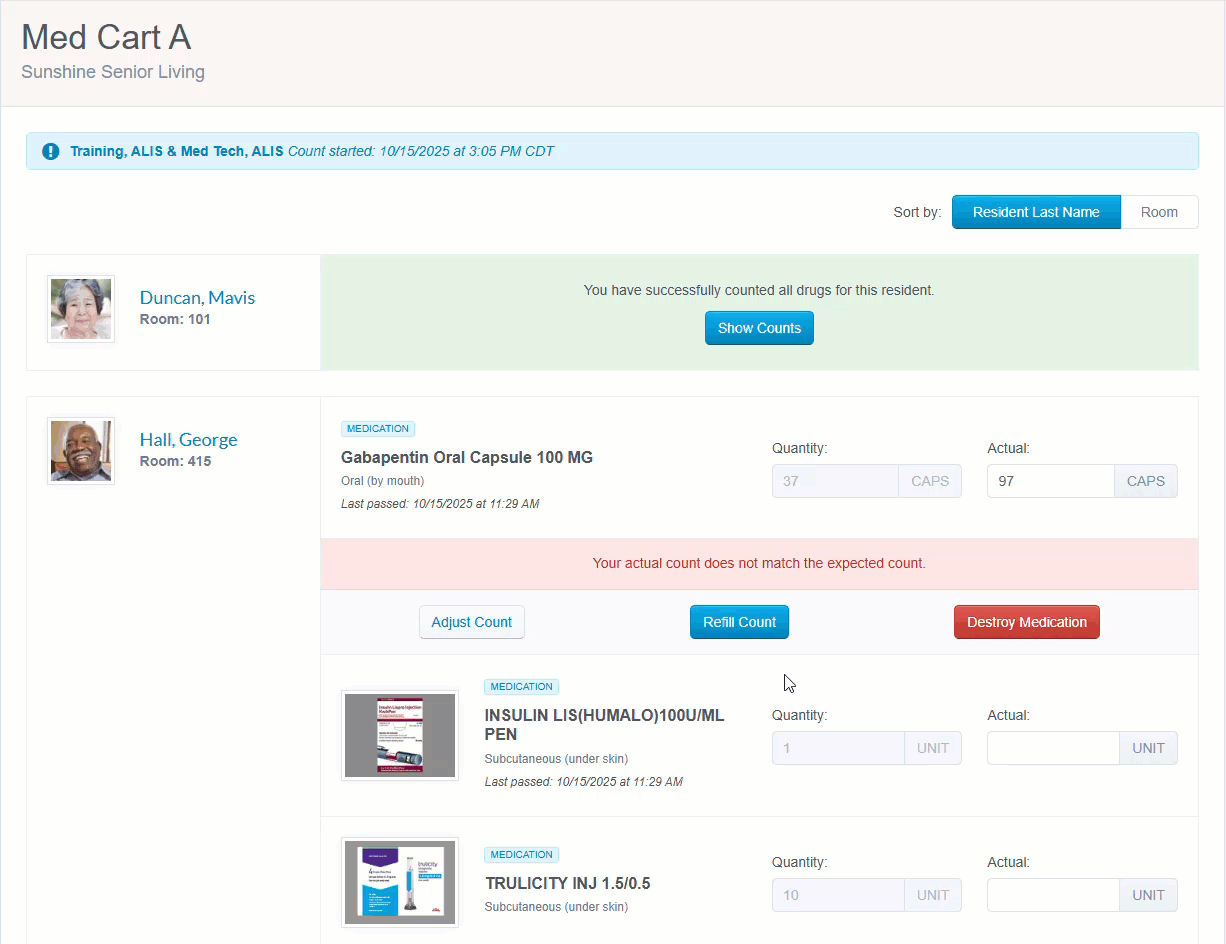1226x944 pixels.
Task: Open the Insulin Lispro KwikPen product image
Action: (x=400, y=735)
